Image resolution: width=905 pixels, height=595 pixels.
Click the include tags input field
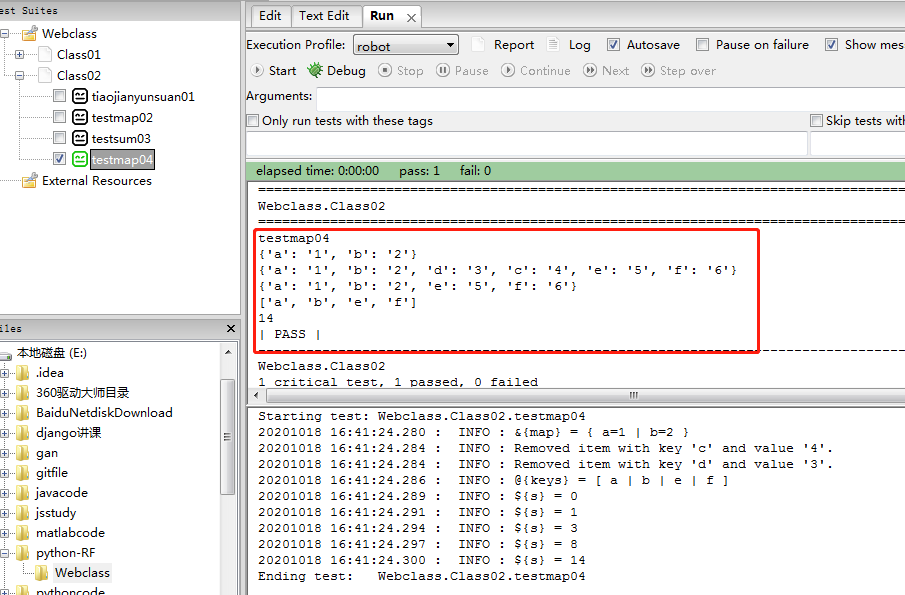[x=526, y=144]
